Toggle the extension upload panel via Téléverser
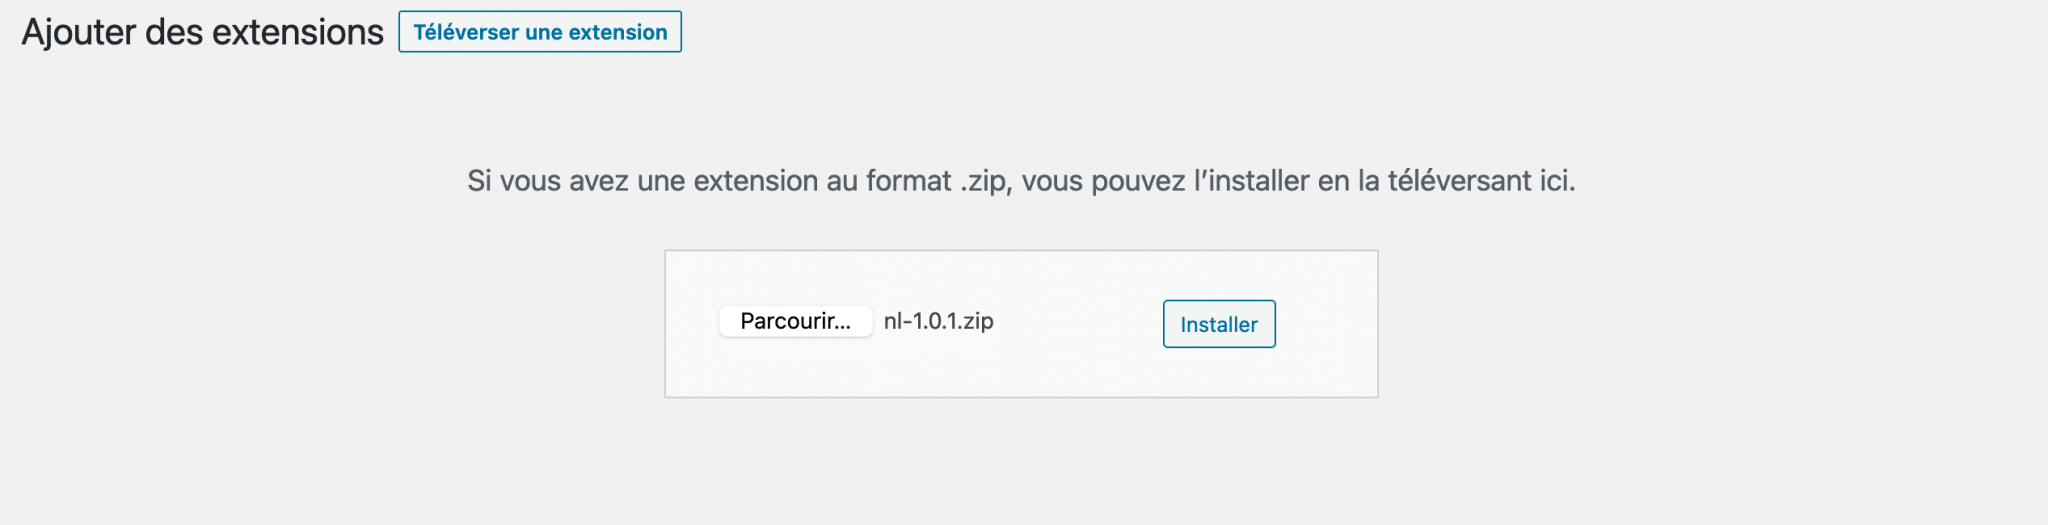This screenshot has height=525, width=2048. click(540, 32)
